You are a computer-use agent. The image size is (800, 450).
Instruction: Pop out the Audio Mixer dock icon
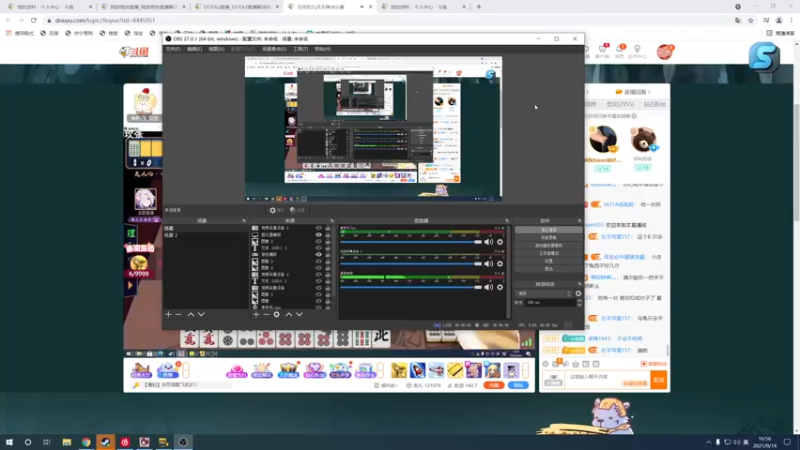pyautogui.click(x=507, y=221)
